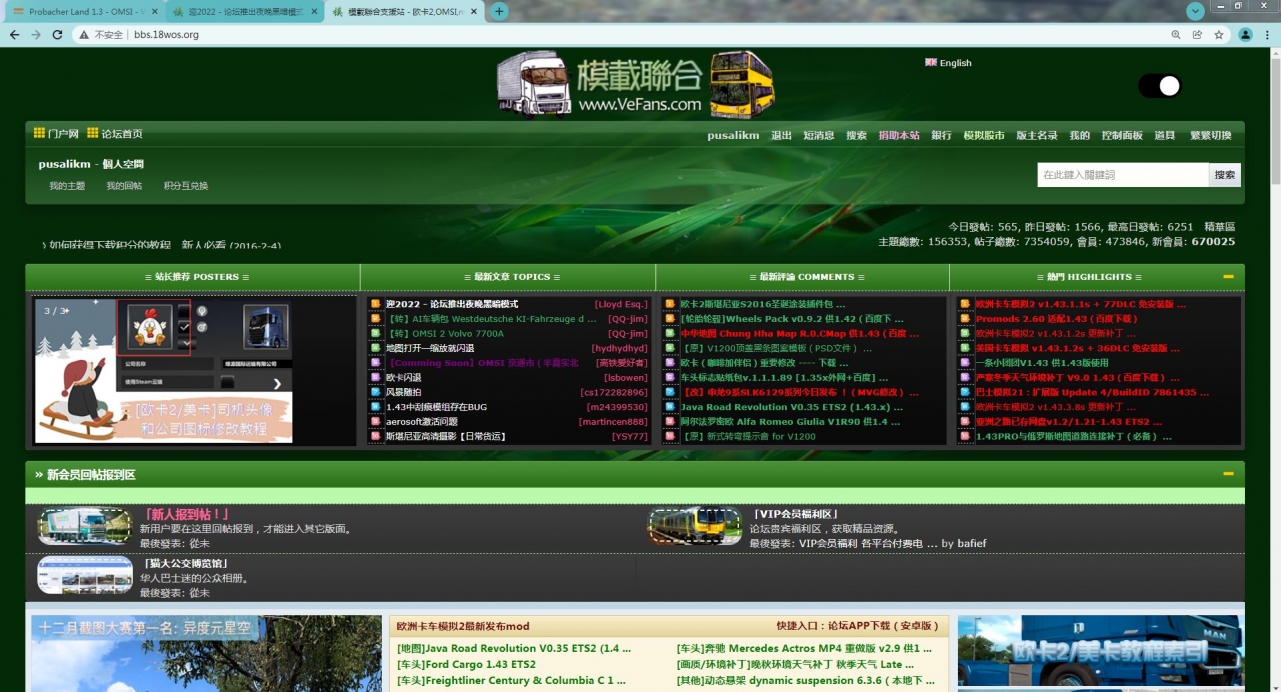This screenshot has height=692, width=1281.
Task: Switch language to English
Action: click(948, 62)
